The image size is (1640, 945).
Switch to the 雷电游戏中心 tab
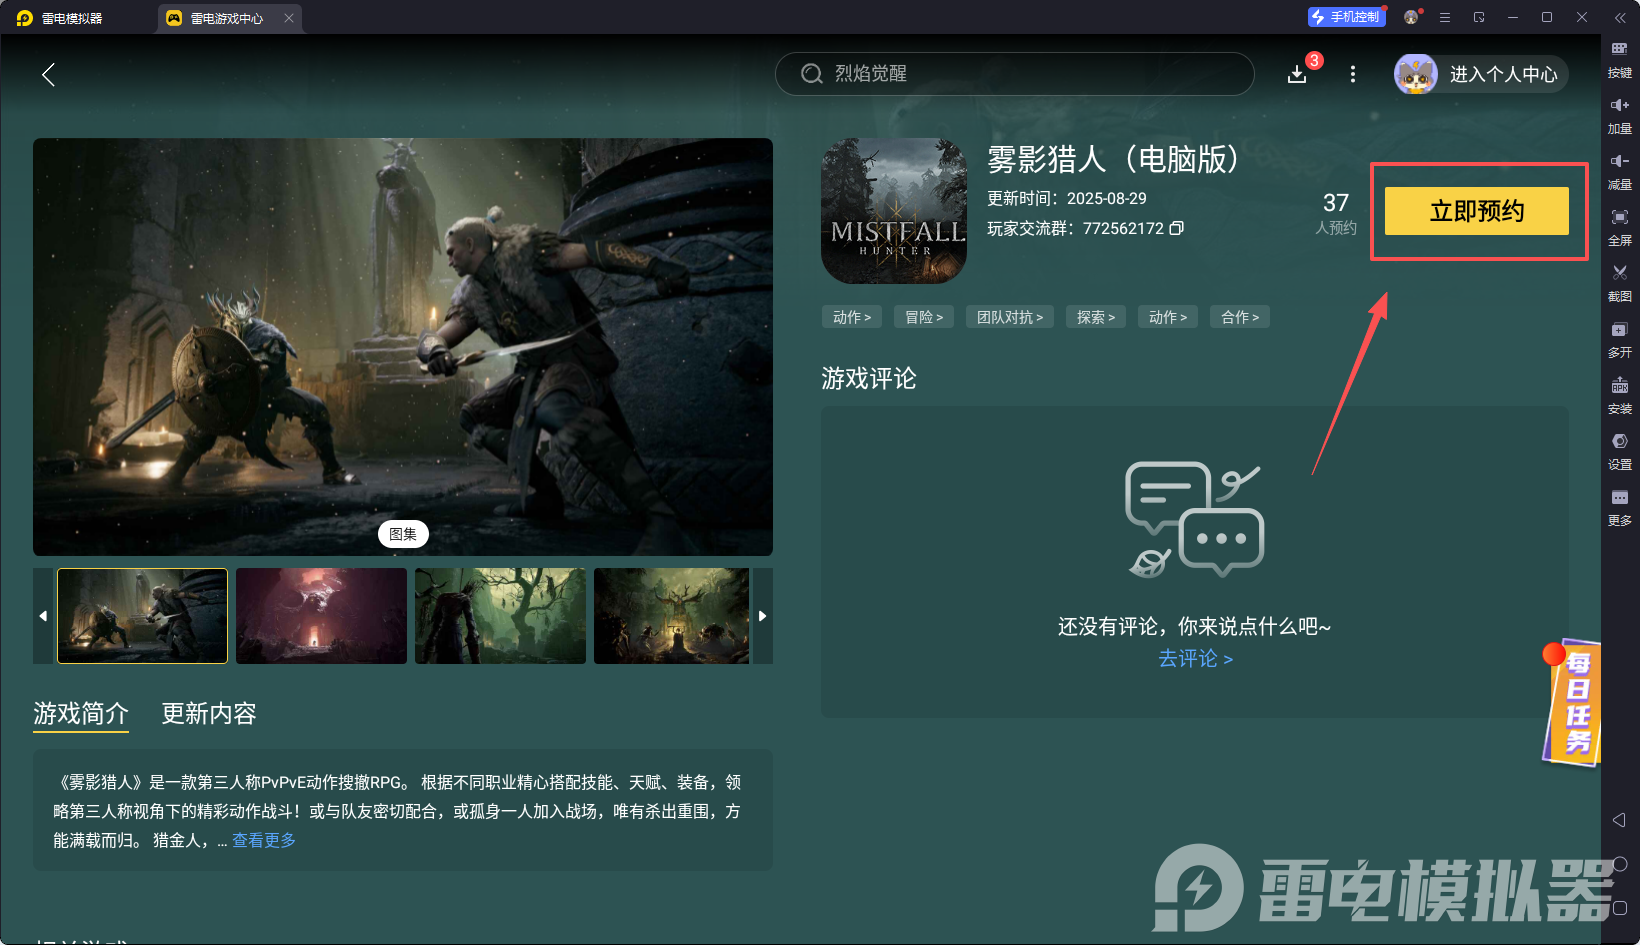coord(228,18)
